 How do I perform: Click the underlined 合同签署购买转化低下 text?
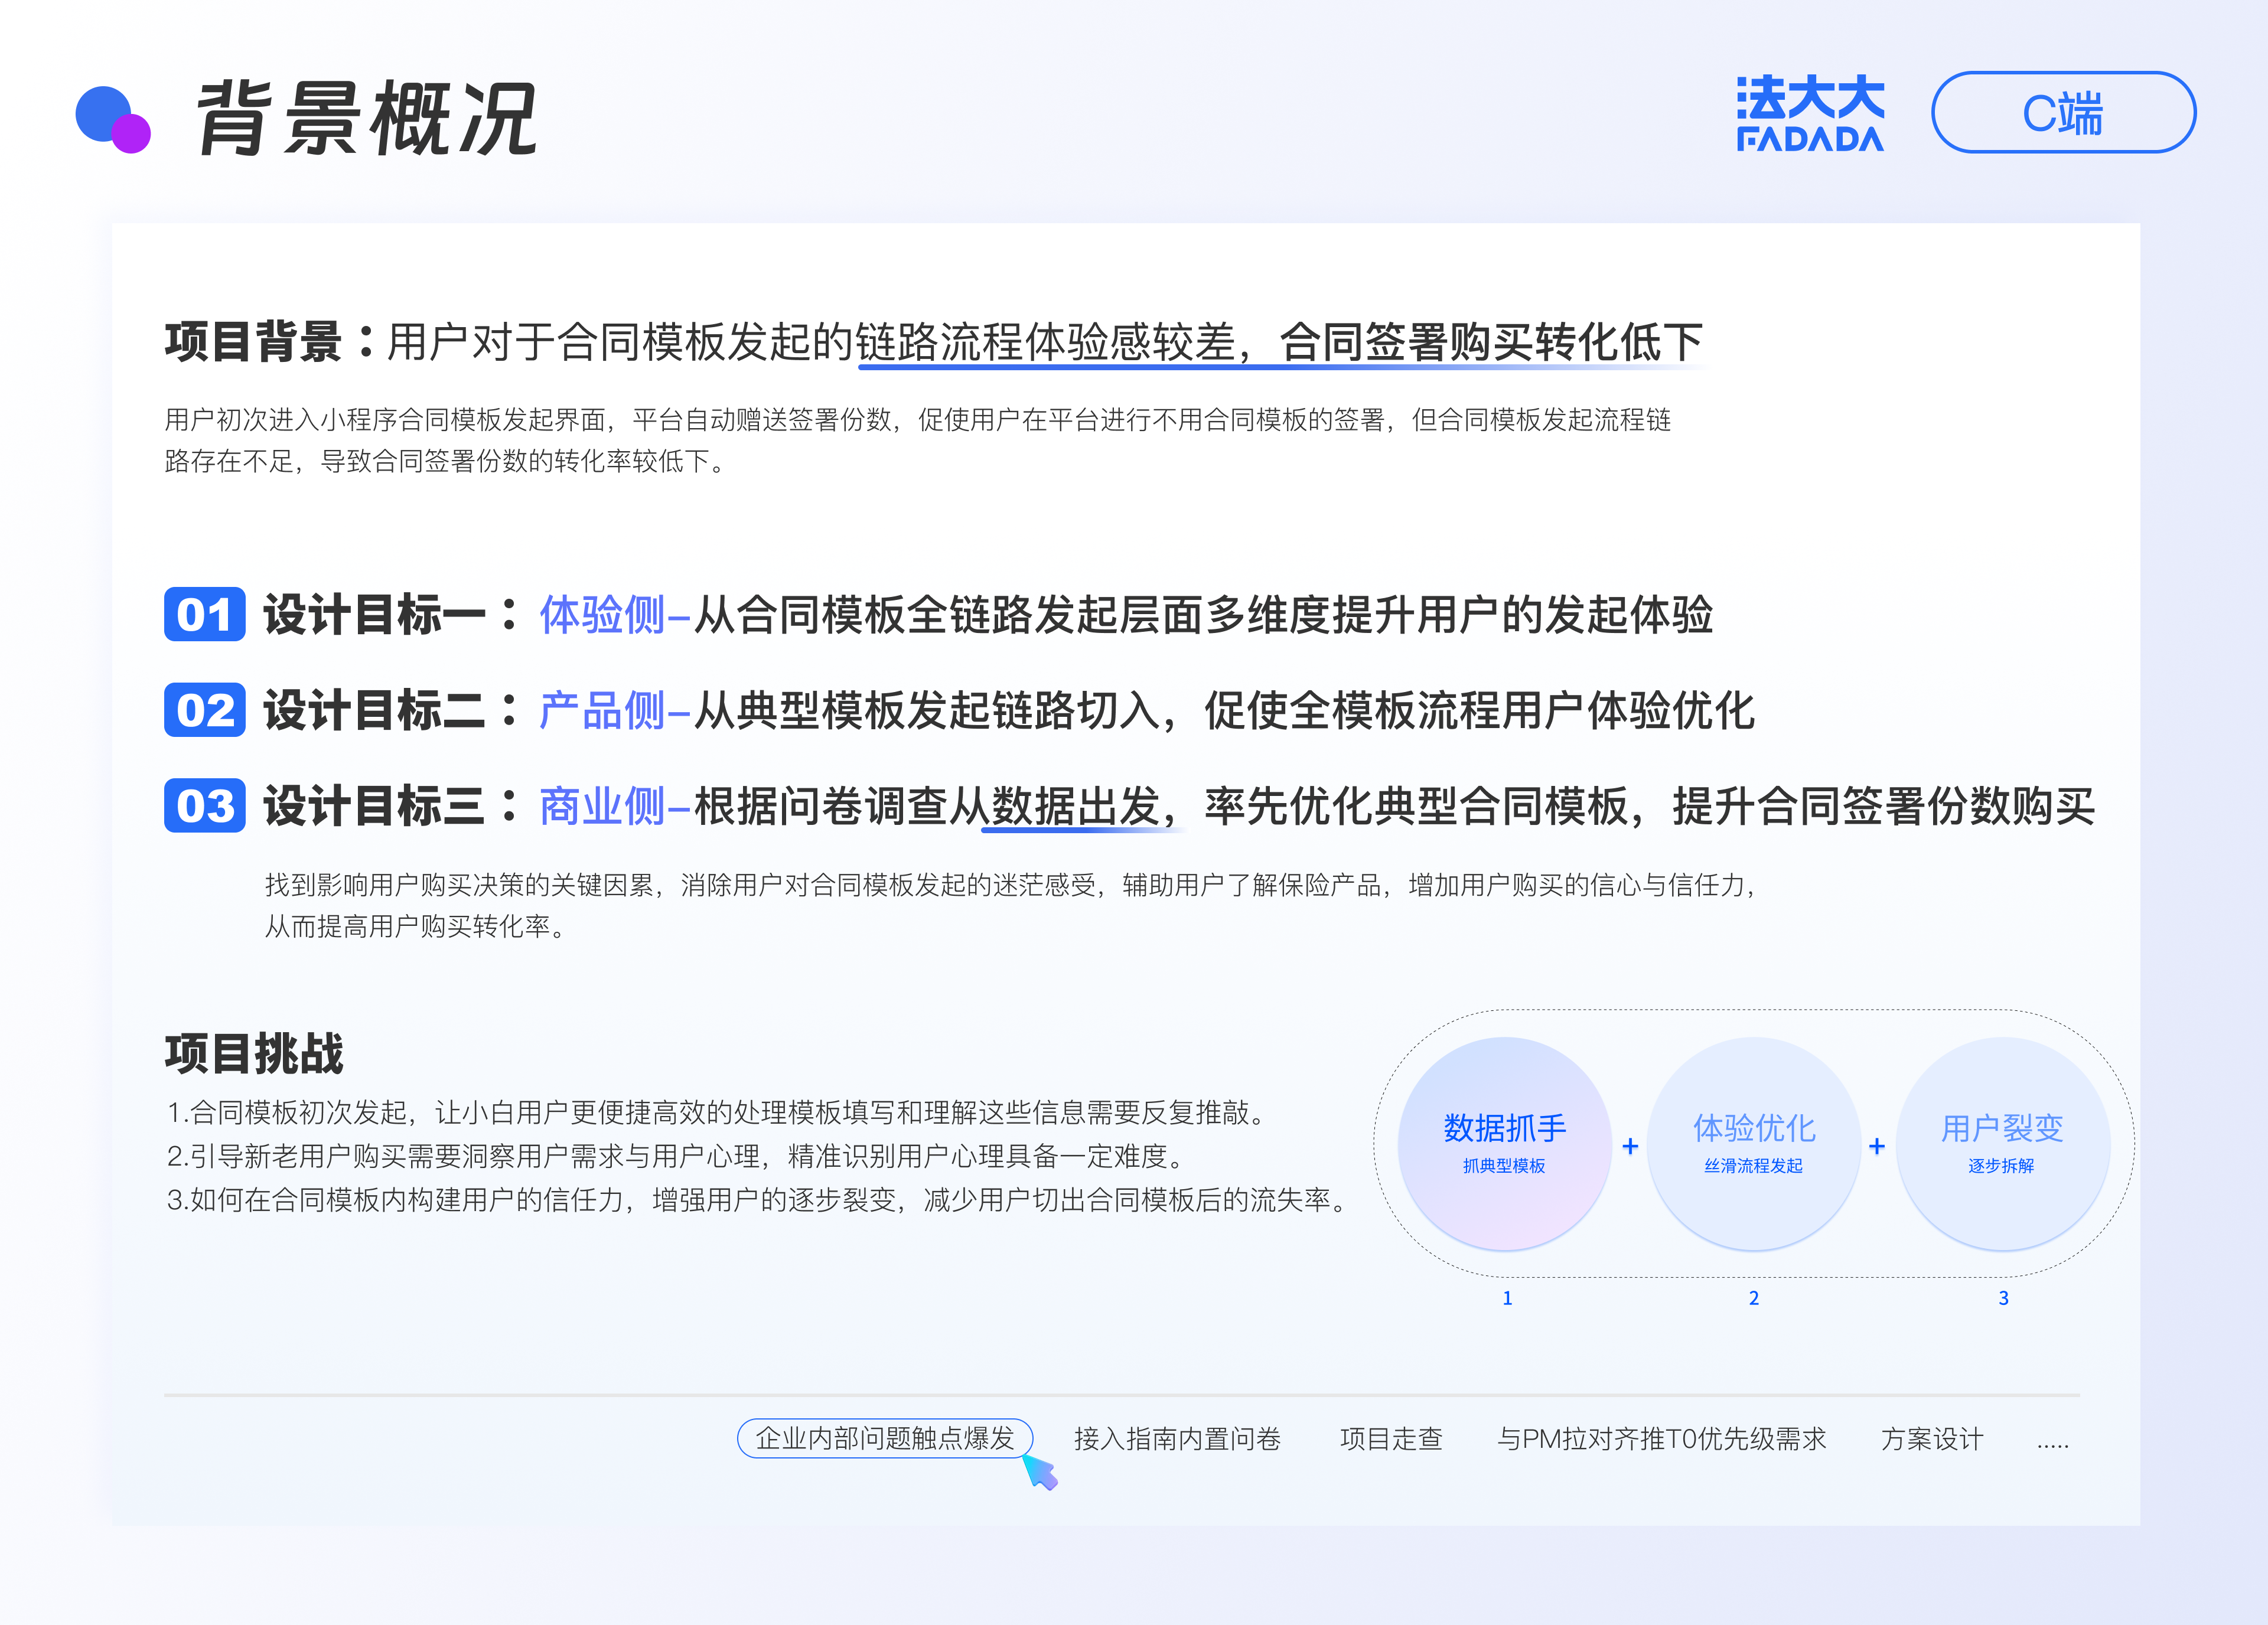point(1491,342)
